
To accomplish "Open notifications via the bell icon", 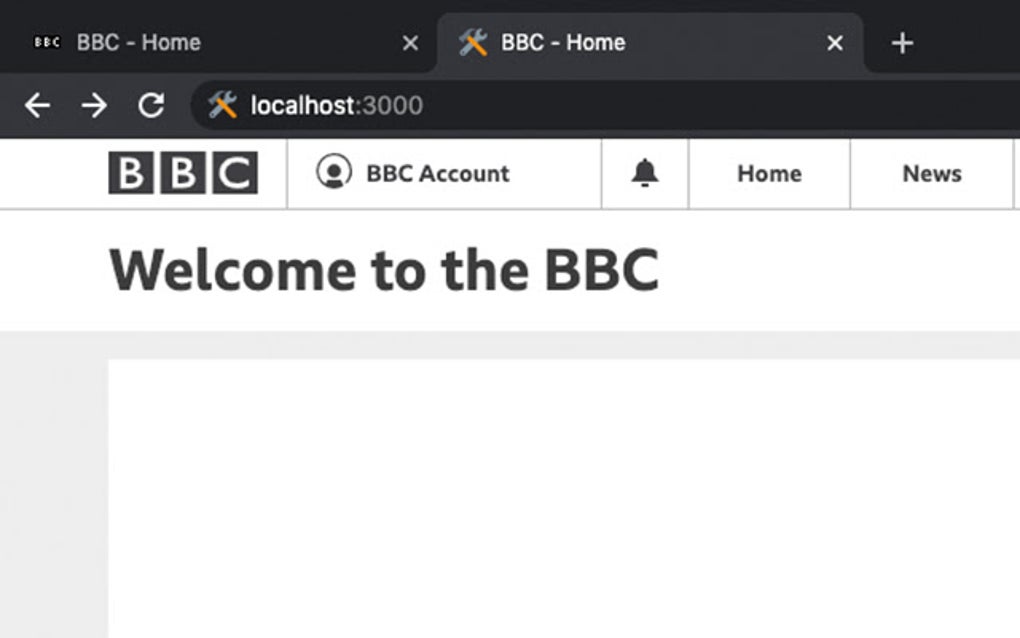I will (x=644, y=173).
